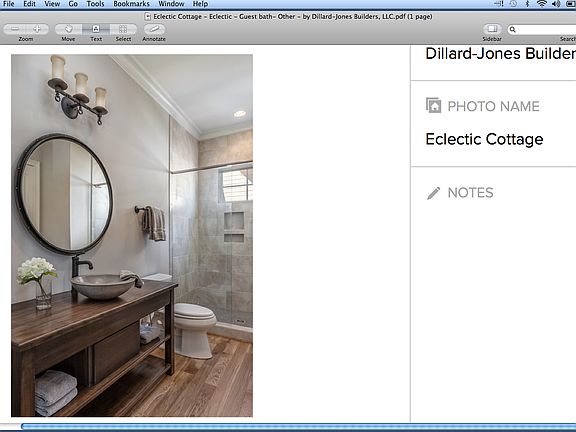
Task: Click the NOTES pencil icon
Action: coord(433,193)
